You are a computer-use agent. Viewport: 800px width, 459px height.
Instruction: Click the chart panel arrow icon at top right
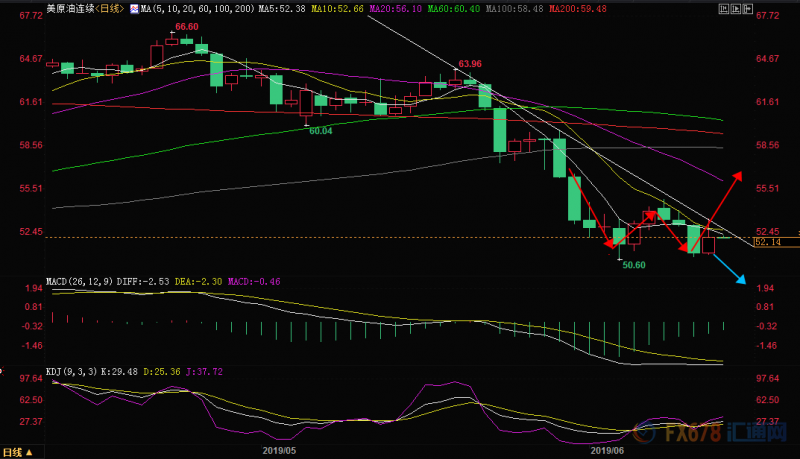(747, 9)
